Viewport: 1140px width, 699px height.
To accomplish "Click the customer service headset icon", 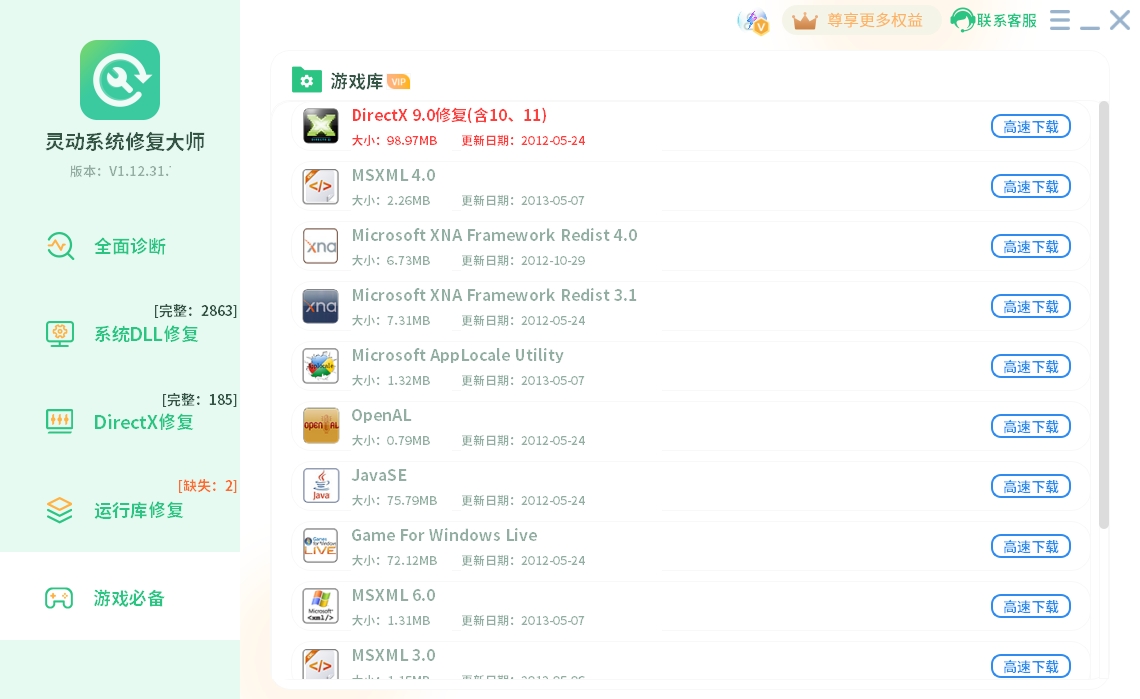I will click(963, 20).
